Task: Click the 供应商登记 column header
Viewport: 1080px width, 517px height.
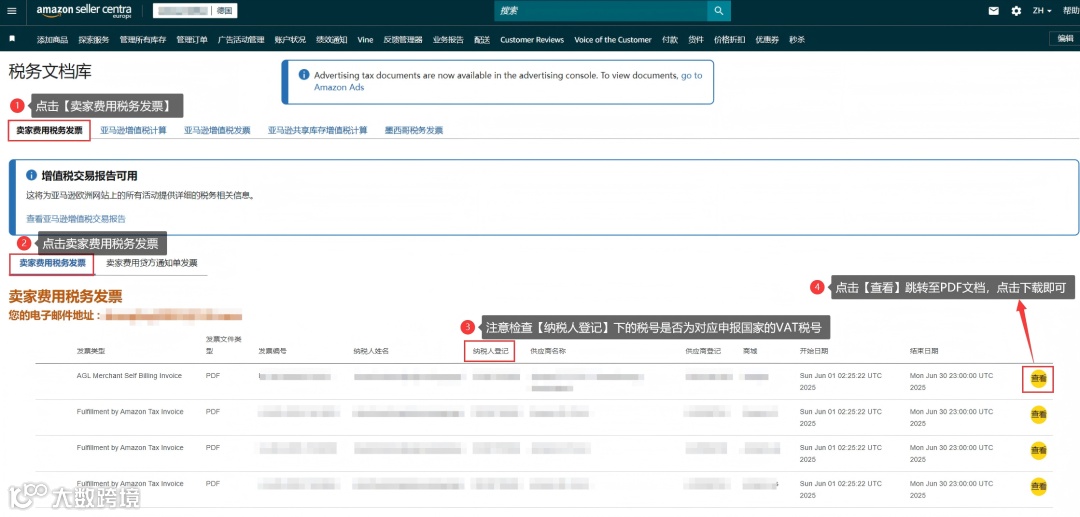Action: tap(703, 351)
